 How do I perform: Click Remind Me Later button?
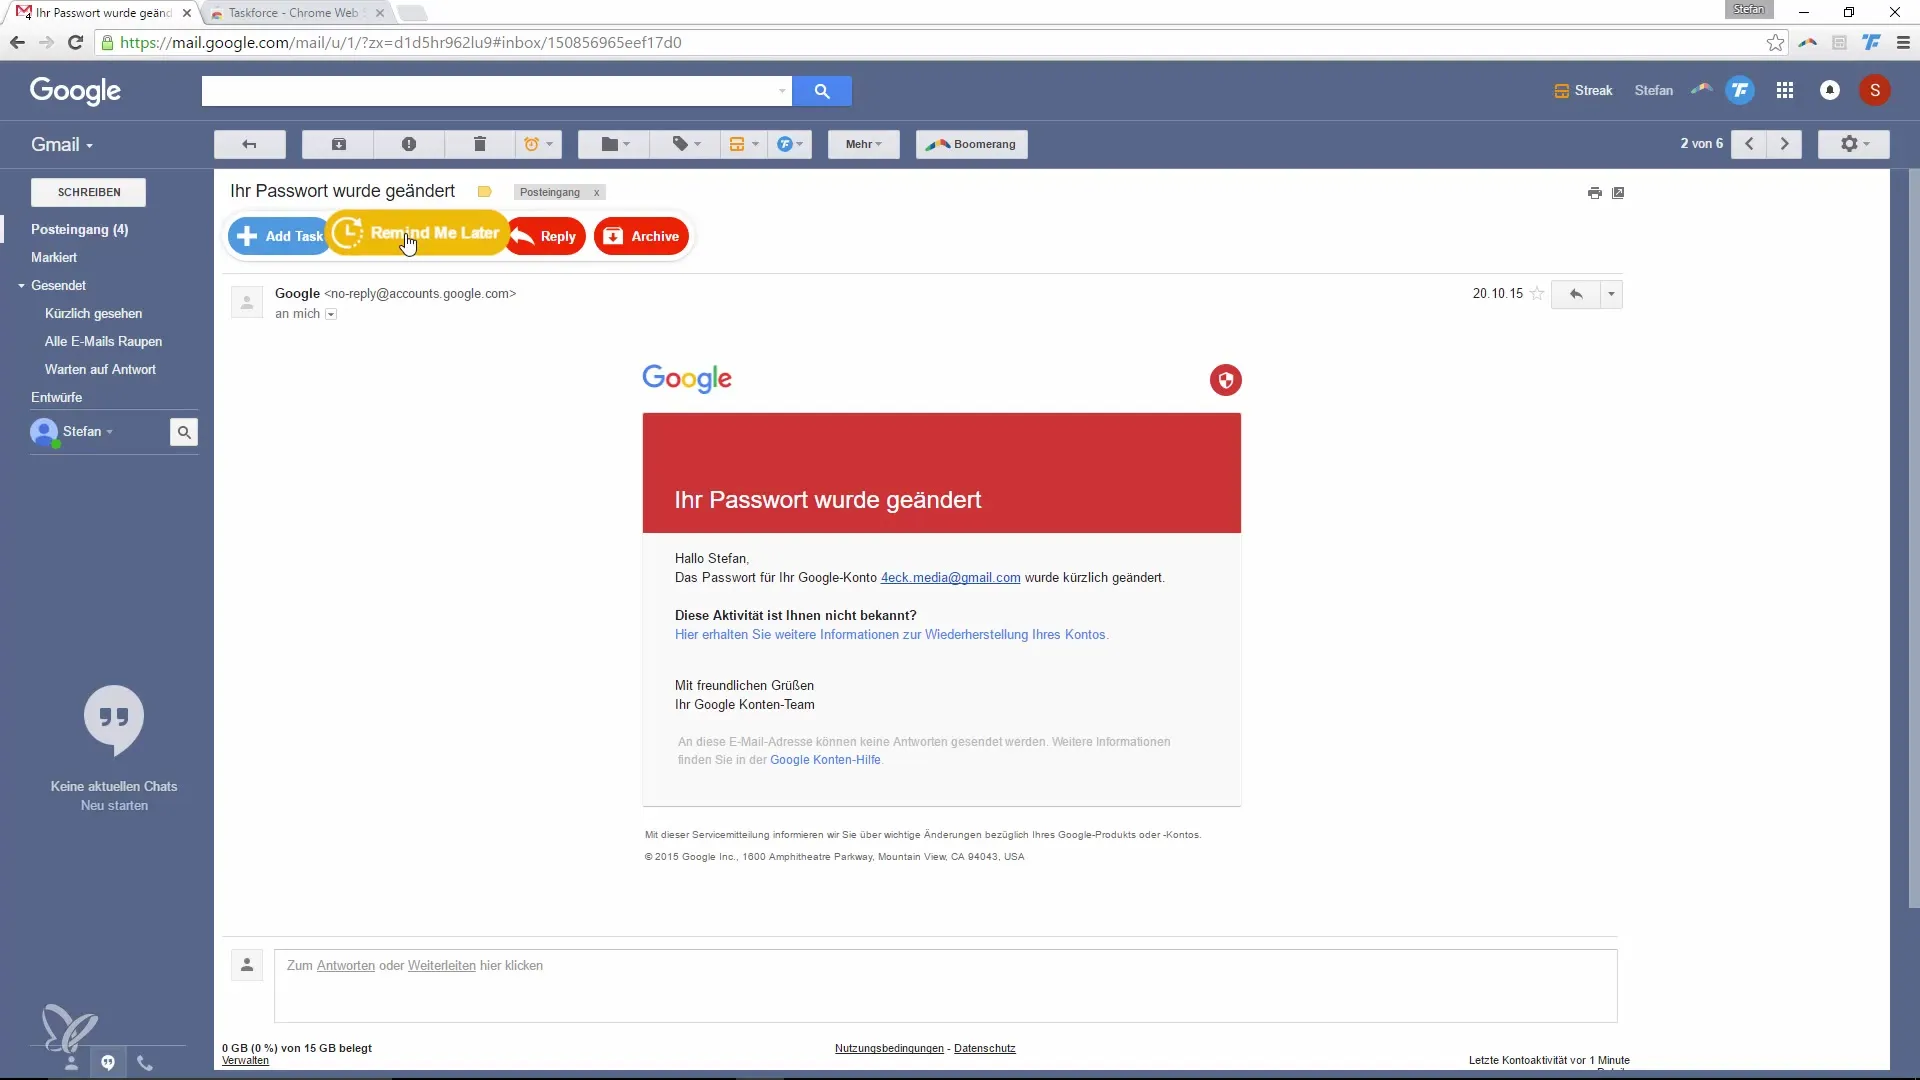pos(418,233)
